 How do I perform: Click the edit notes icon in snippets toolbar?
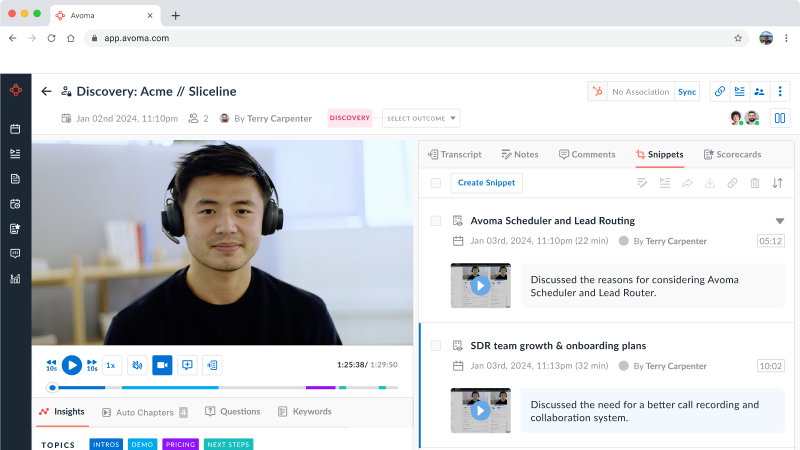(x=642, y=183)
